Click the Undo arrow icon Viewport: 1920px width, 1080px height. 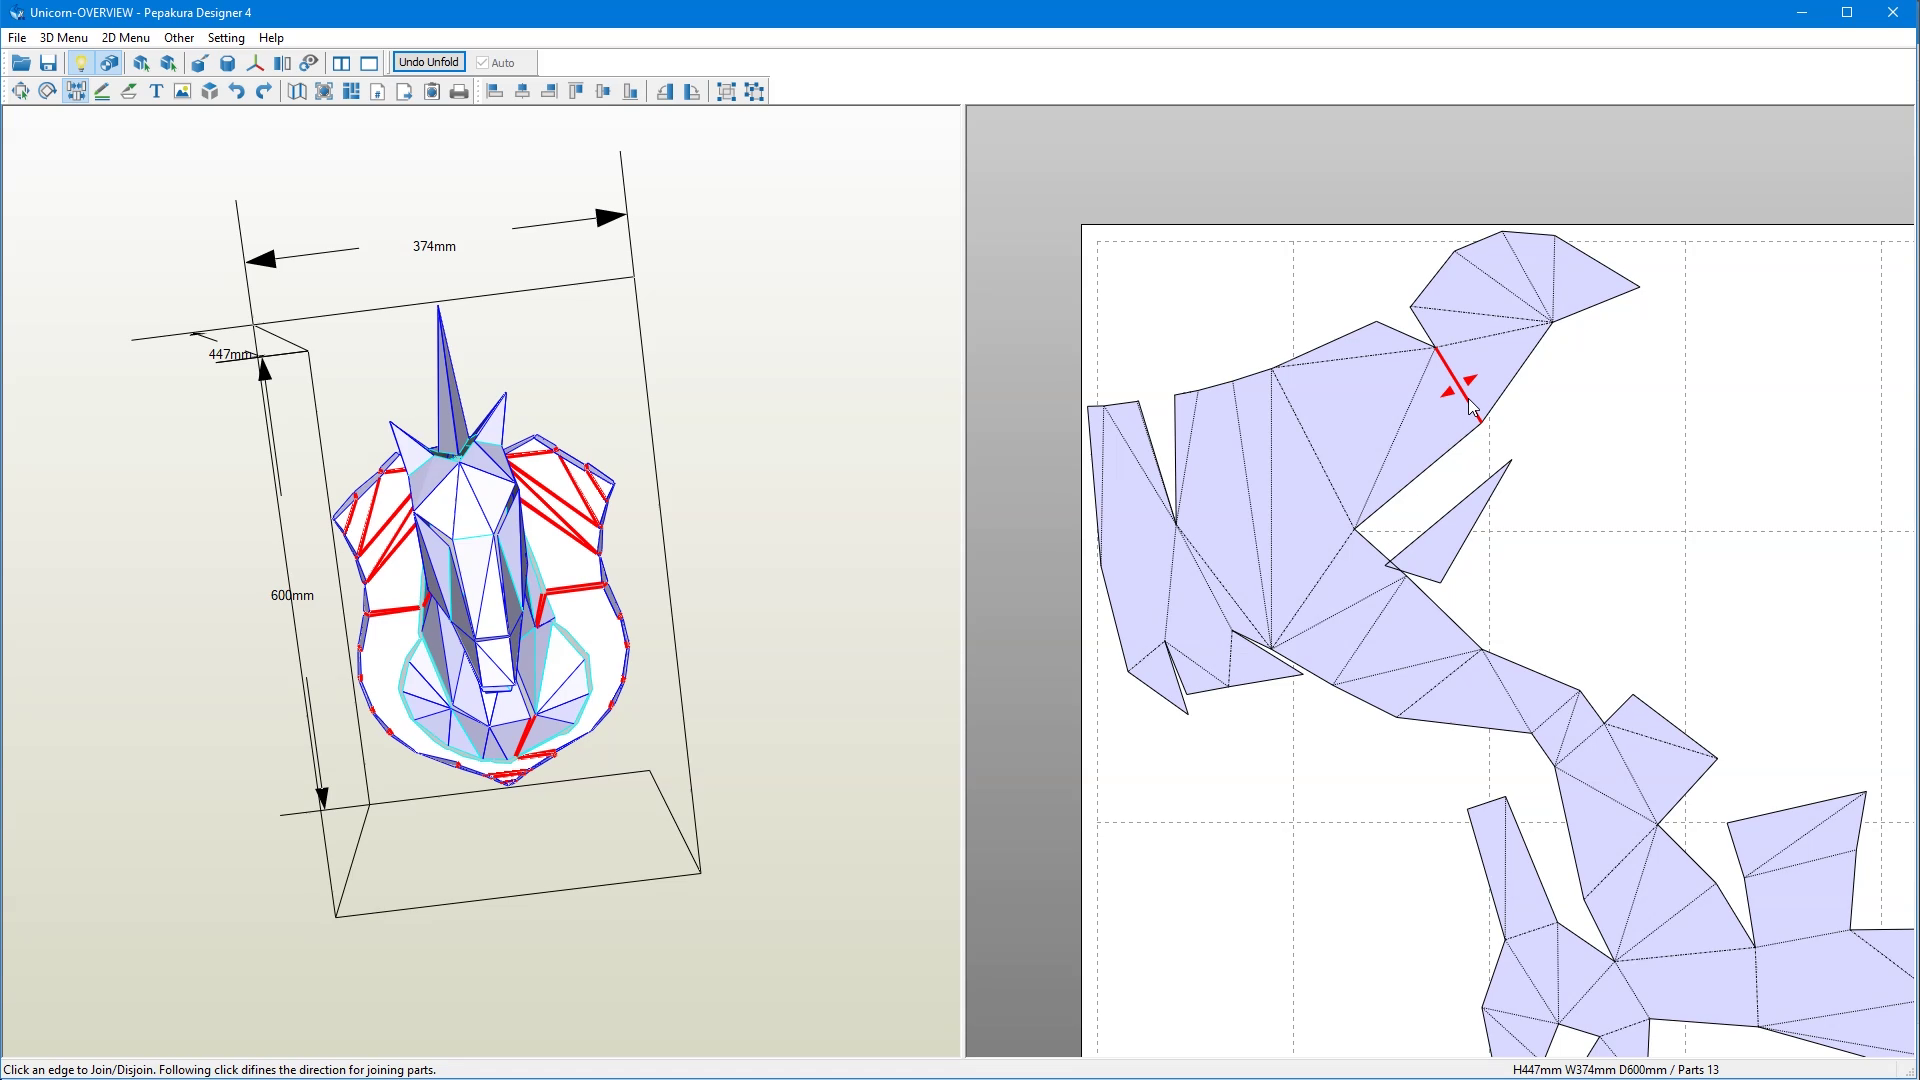coord(236,91)
